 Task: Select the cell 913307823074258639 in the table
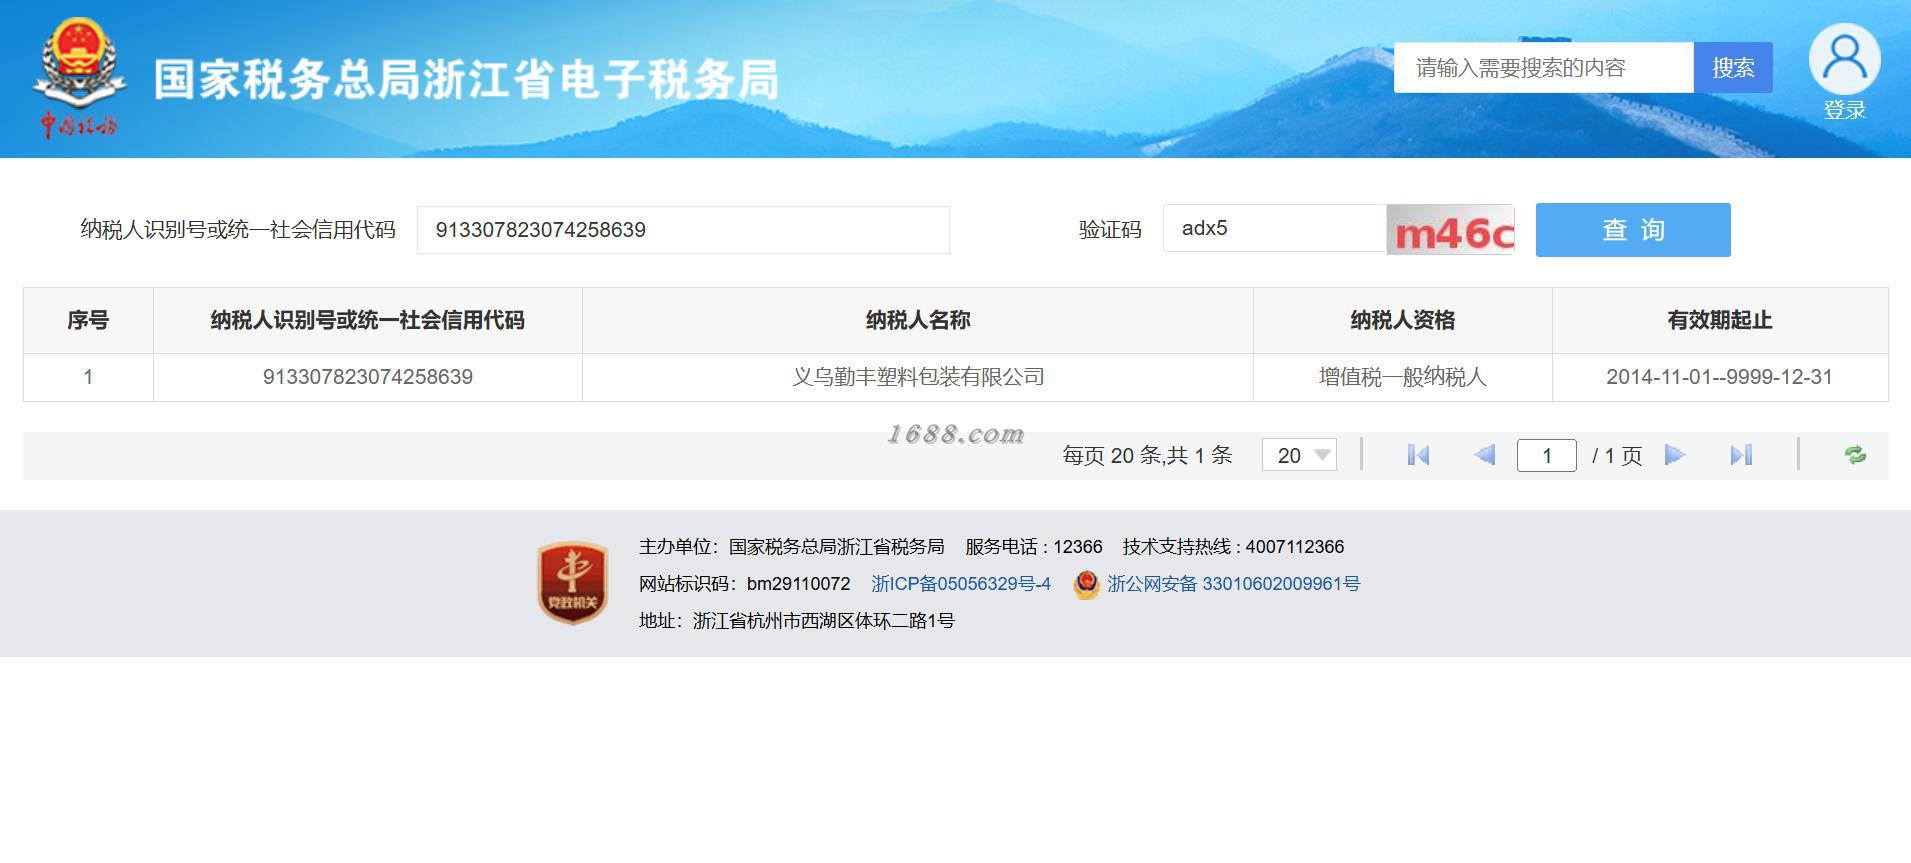click(x=368, y=377)
